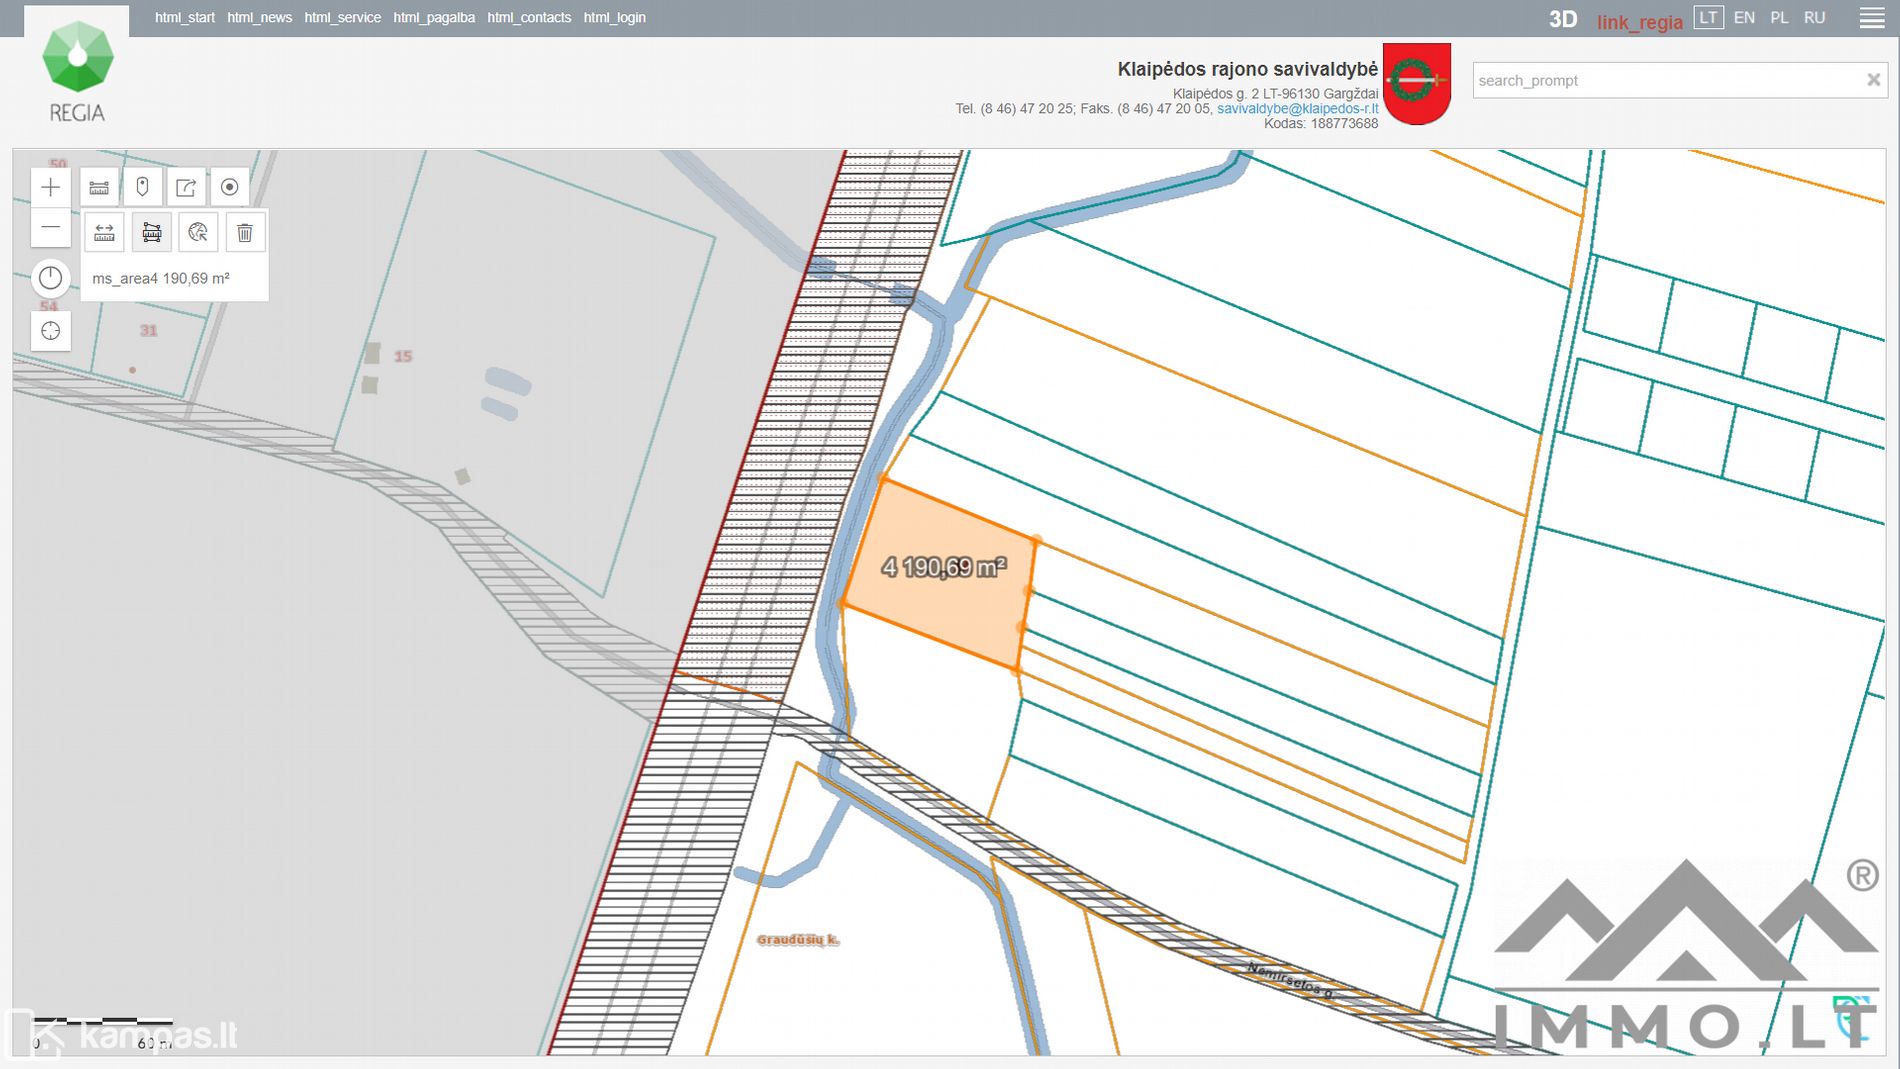Image resolution: width=1900 pixels, height=1069 pixels.
Task: Open the measurement tools ruler icon
Action: pyautogui.click(x=99, y=187)
